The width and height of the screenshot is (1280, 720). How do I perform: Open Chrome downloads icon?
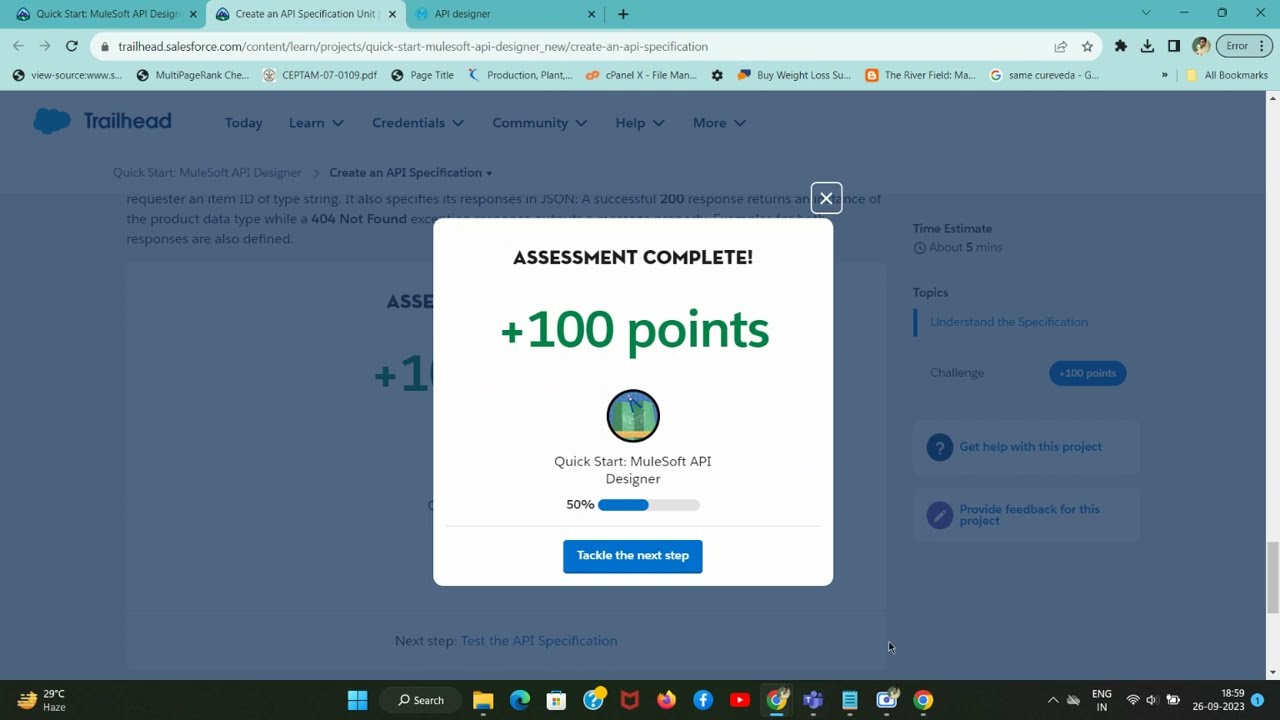click(1147, 46)
